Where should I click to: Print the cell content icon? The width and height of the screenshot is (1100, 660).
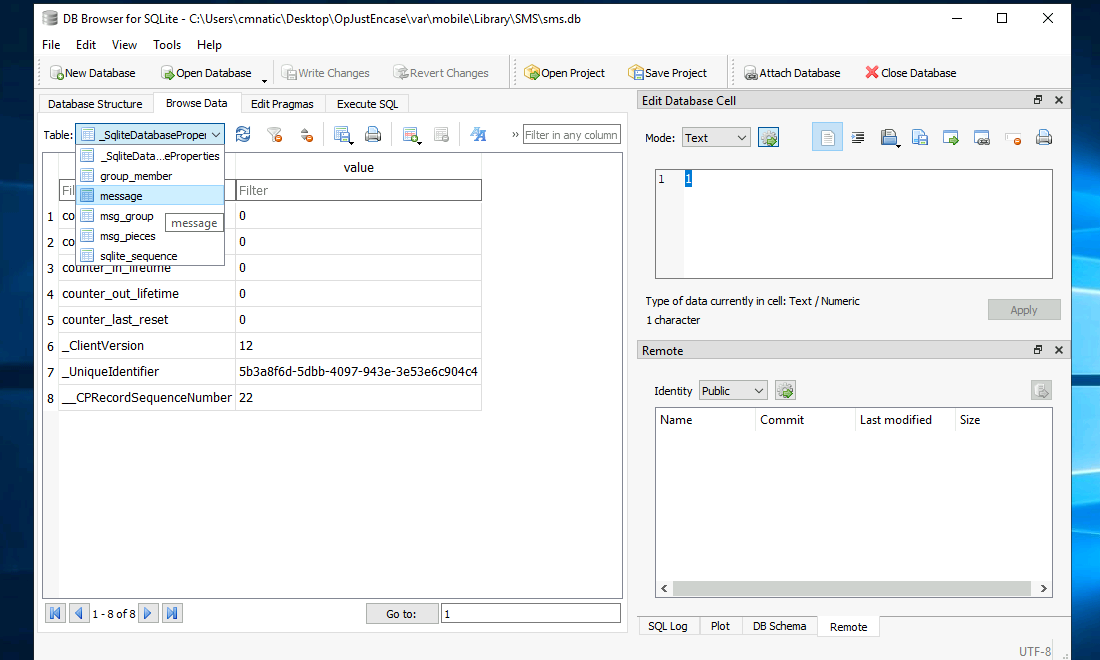(1044, 137)
